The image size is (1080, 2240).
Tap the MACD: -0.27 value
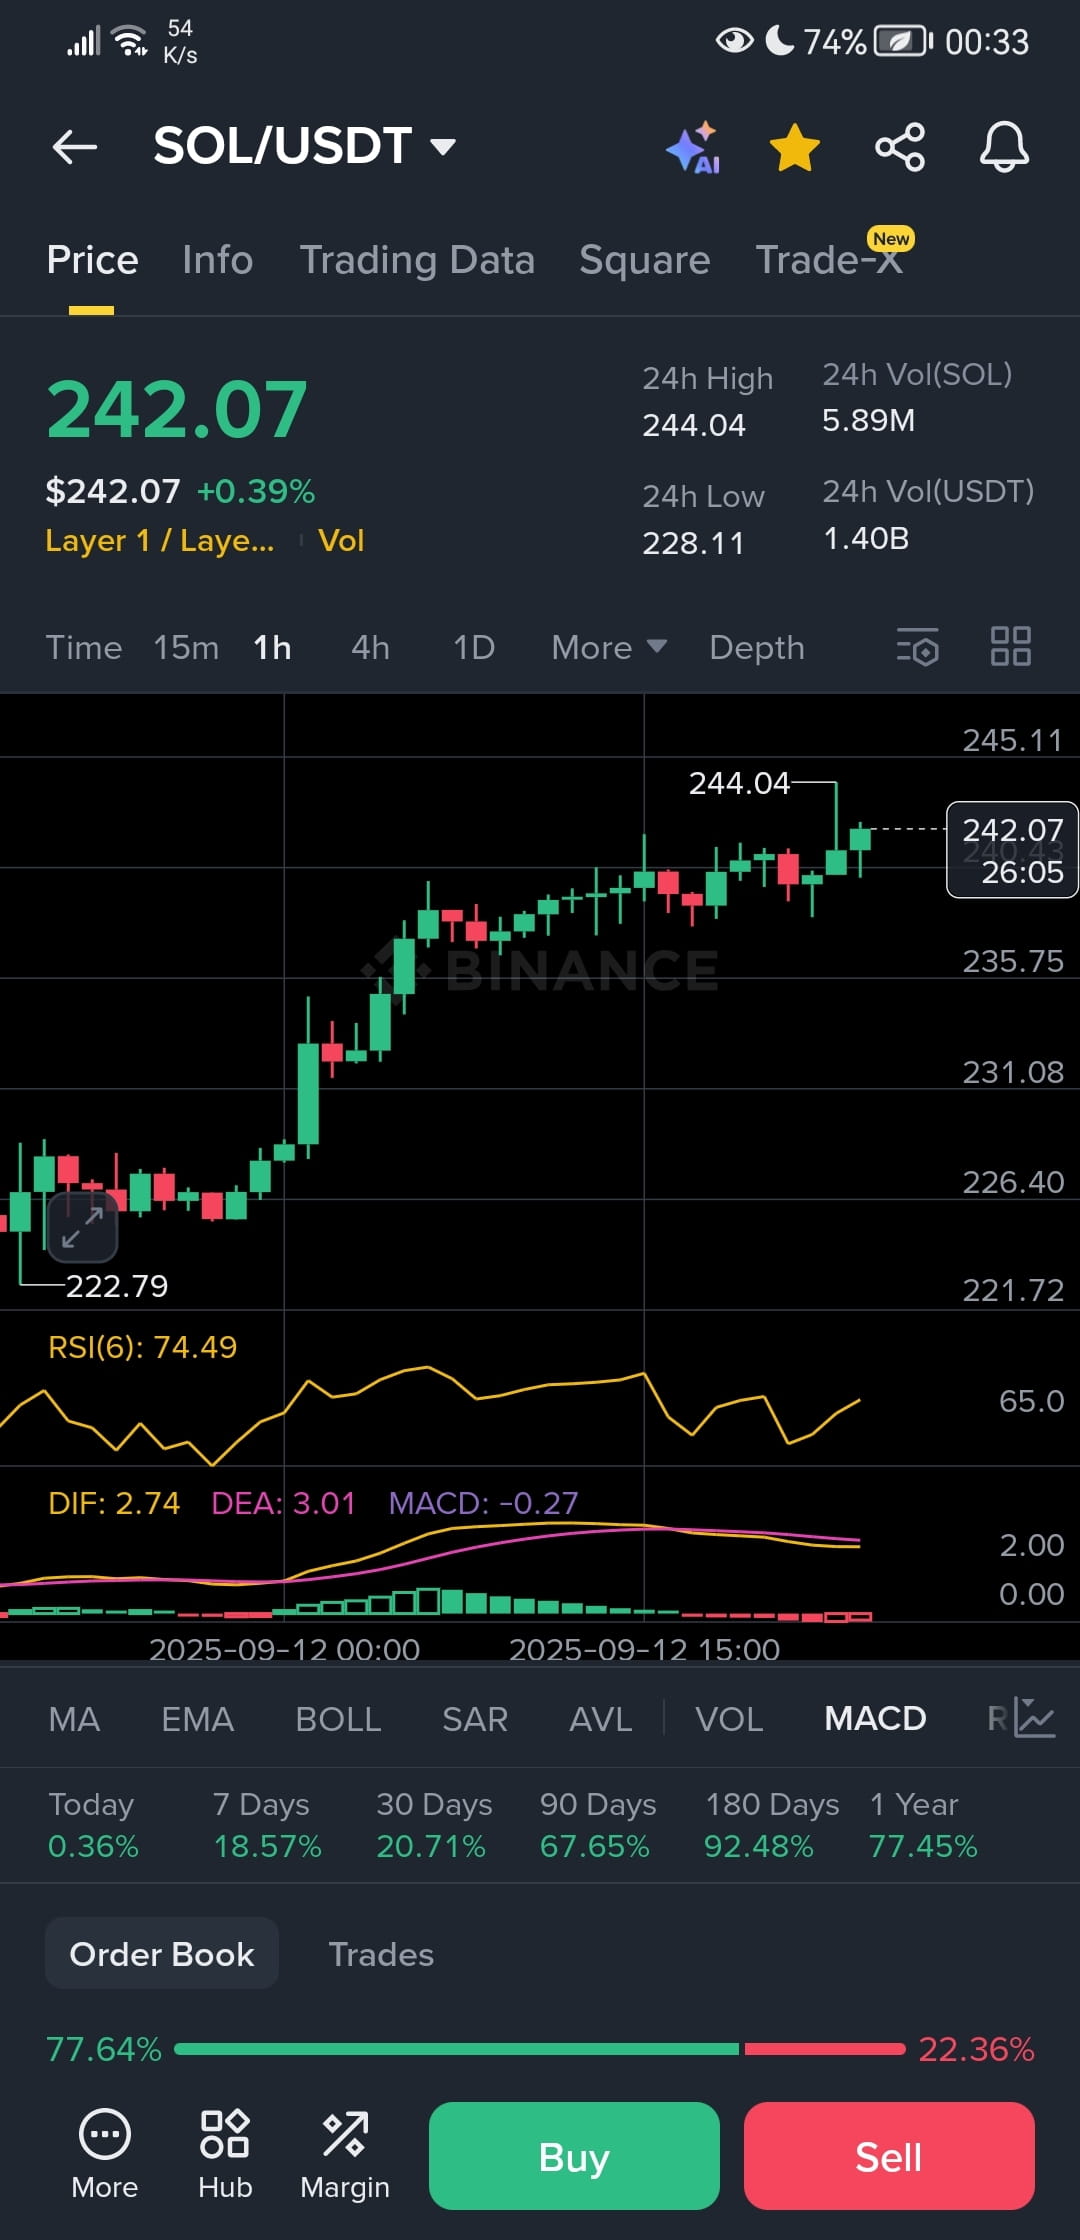[x=483, y=1503]
